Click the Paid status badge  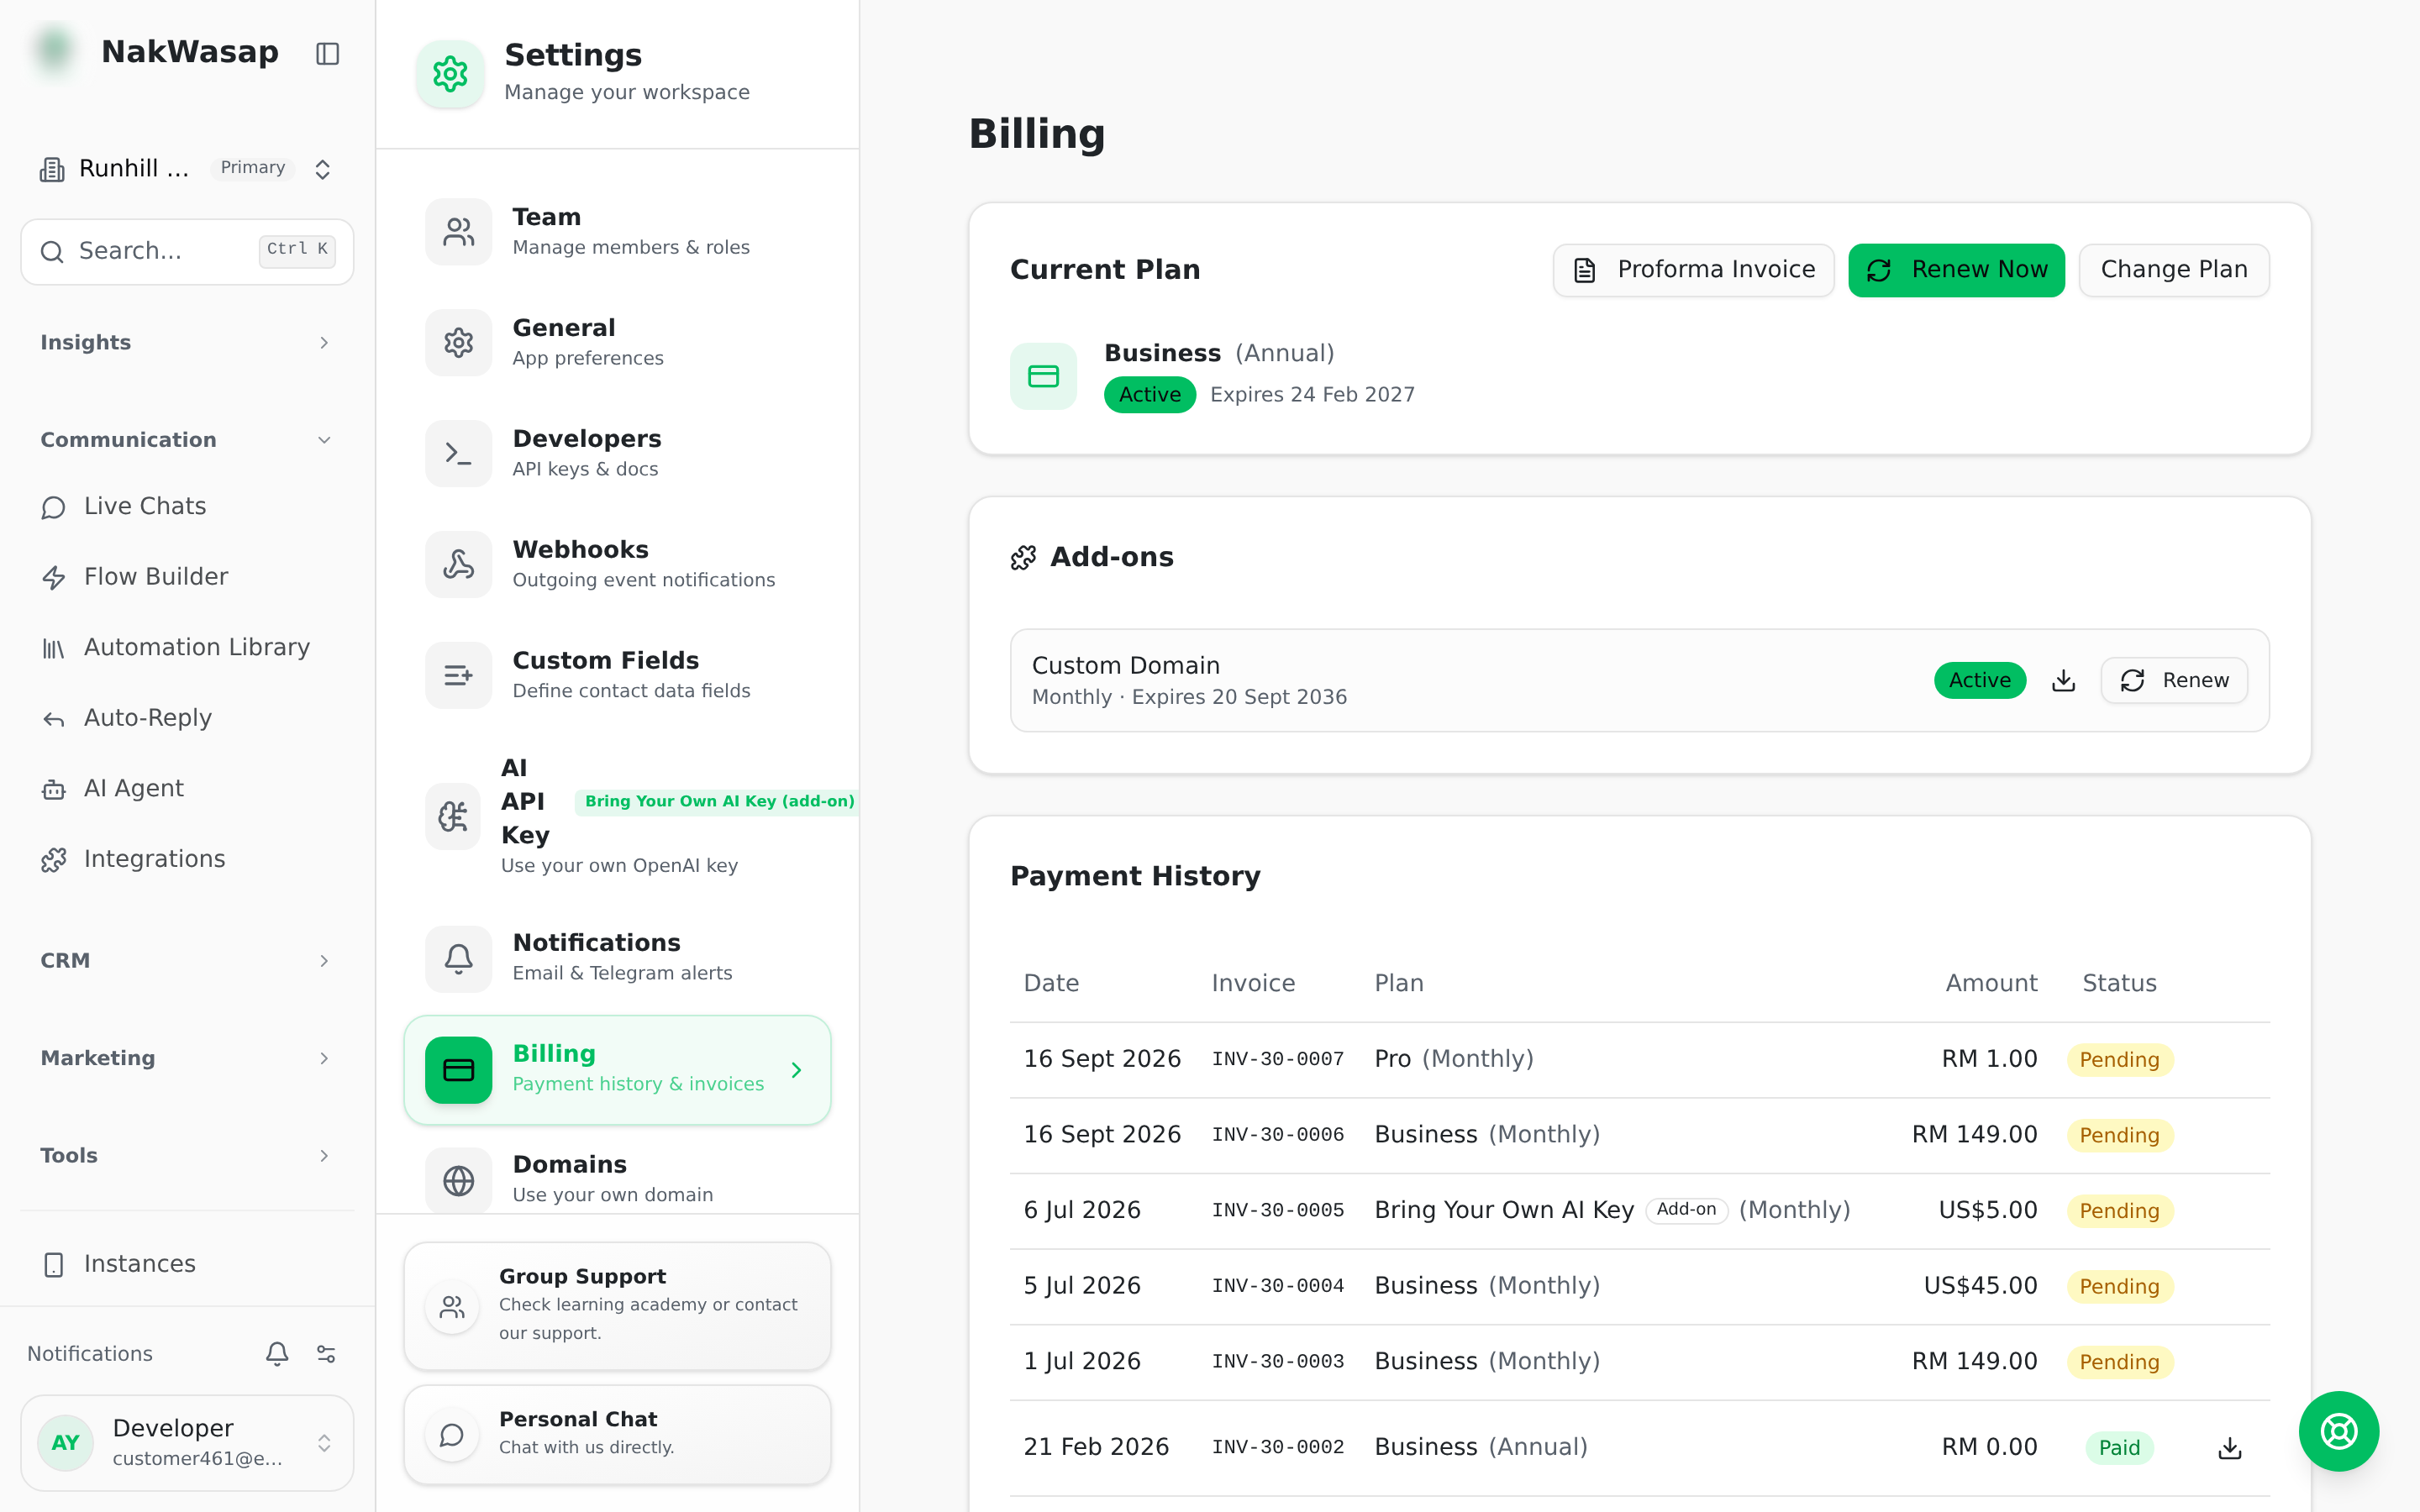tap(2119, 1447)
